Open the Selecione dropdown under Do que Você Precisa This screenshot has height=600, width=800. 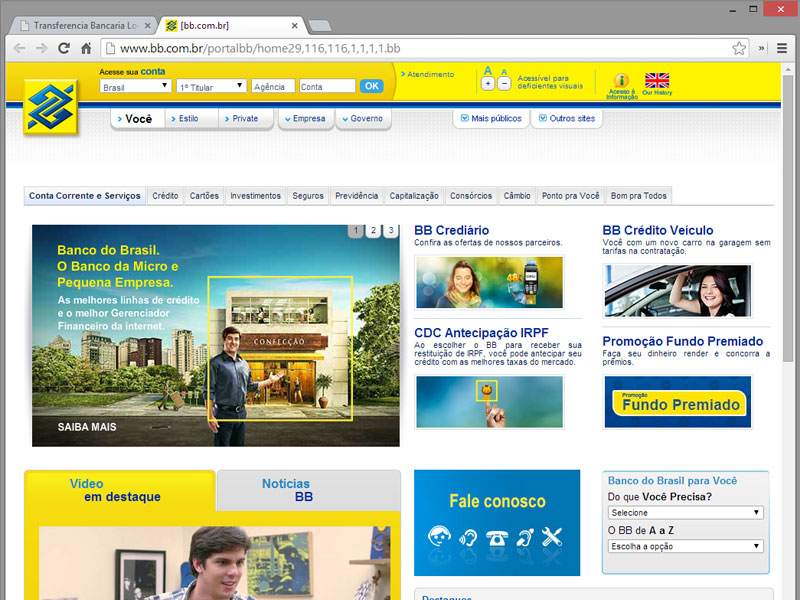click(685, 513)
